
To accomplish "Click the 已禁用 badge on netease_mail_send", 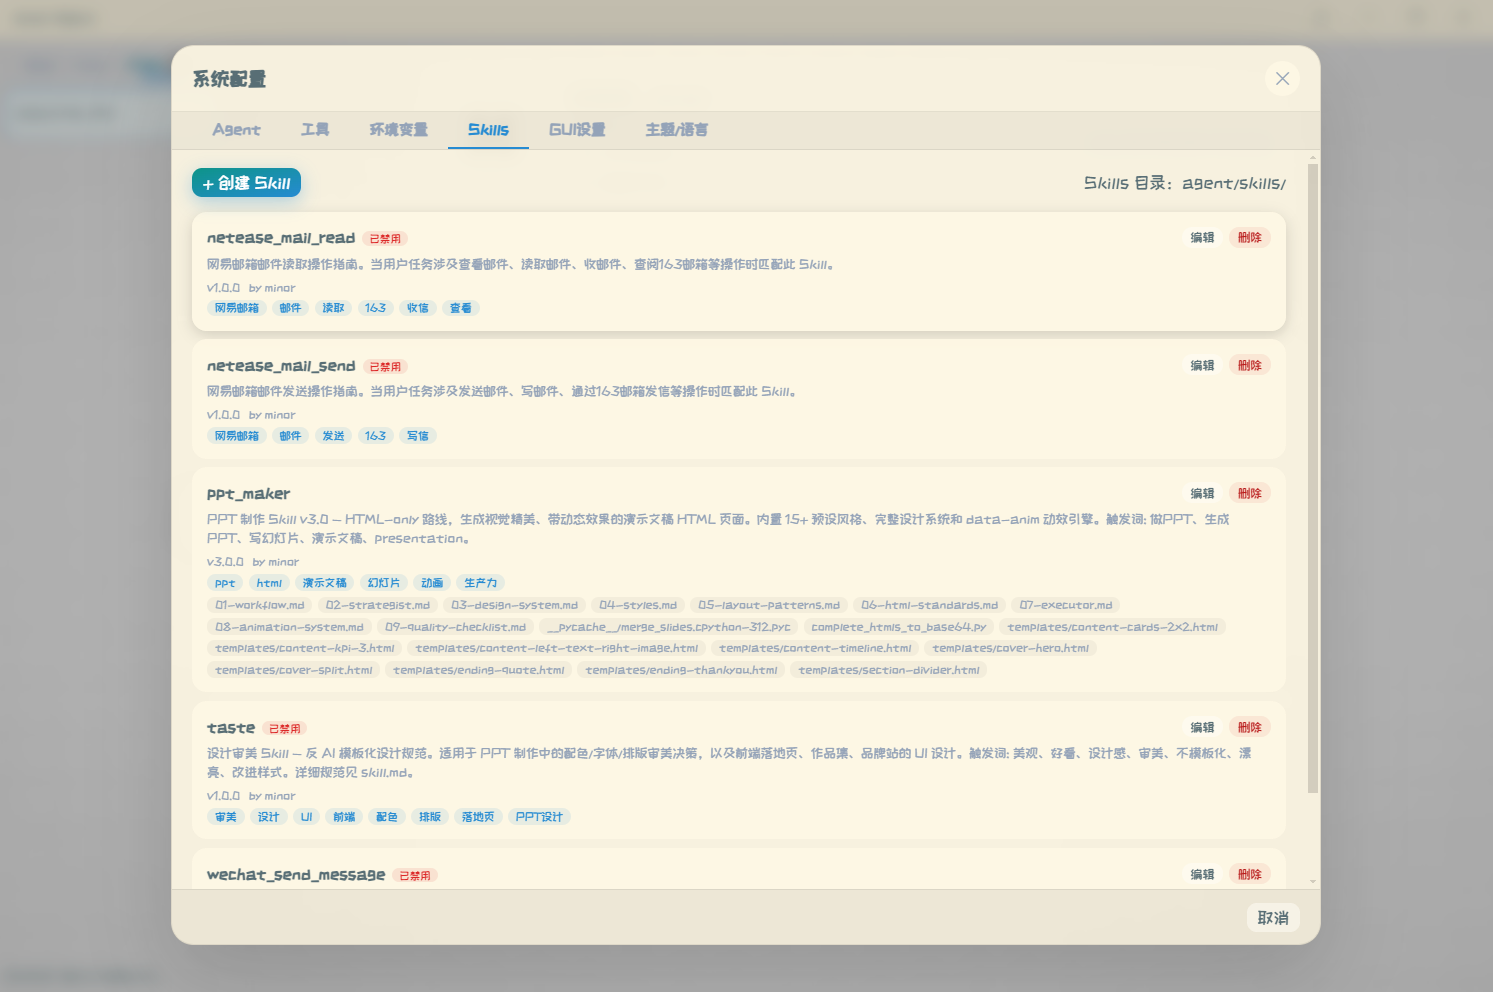I will [385, 367].
